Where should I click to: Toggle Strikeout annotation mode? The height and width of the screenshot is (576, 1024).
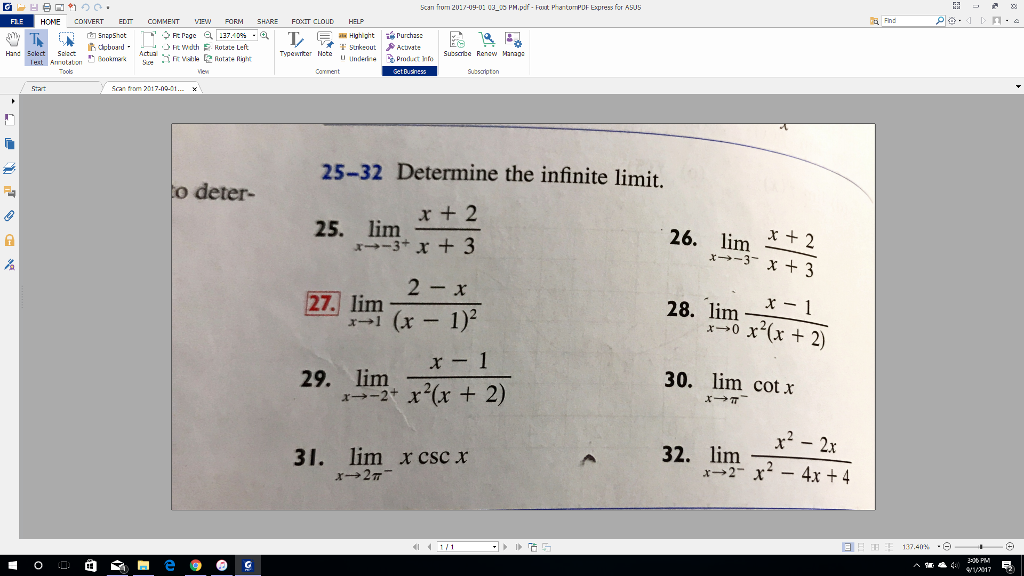pyautogui.click(x=361, y=45)
